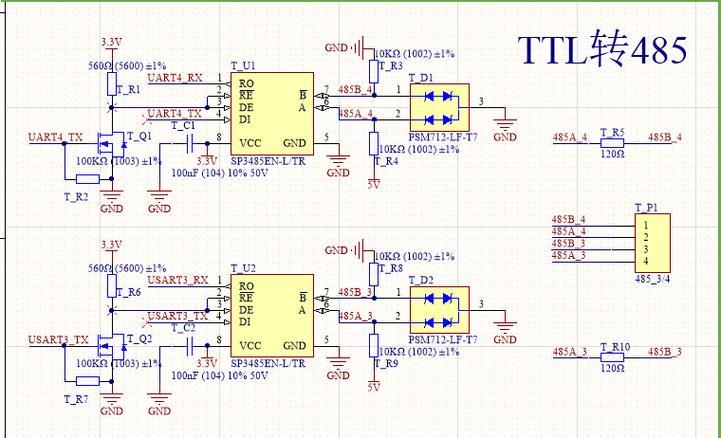Select GND symbol on T_D2 pin 3
The width and height of the screenshot is (721, 438).
pos(505,333)
